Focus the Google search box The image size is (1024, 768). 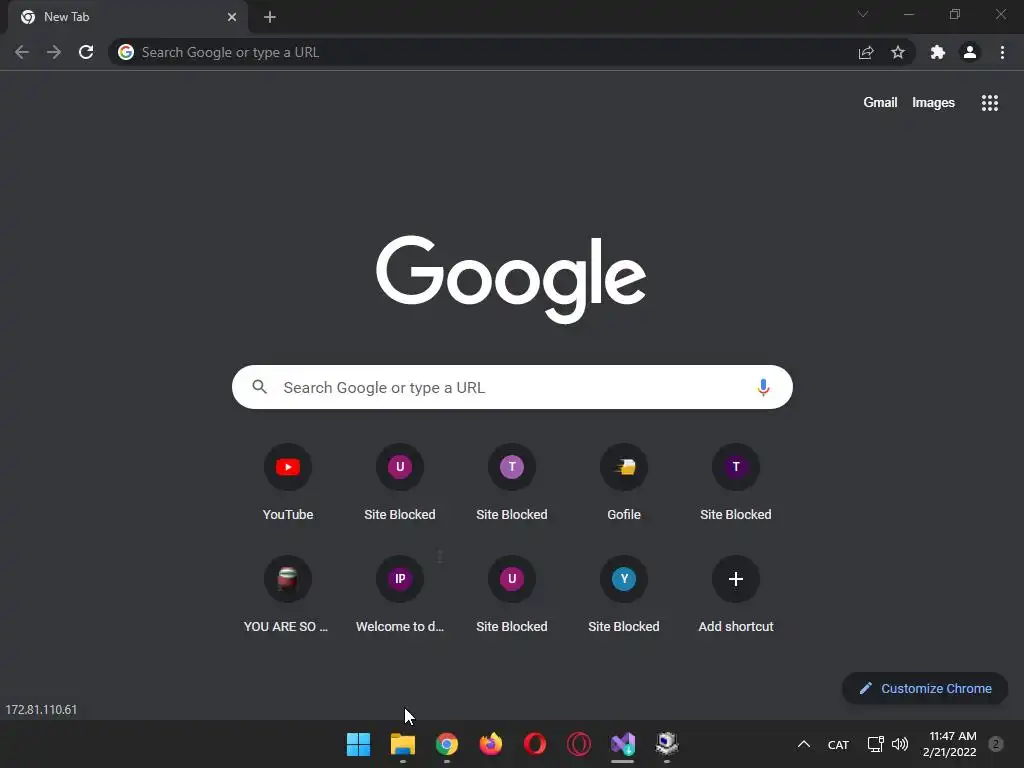[512, 387]
